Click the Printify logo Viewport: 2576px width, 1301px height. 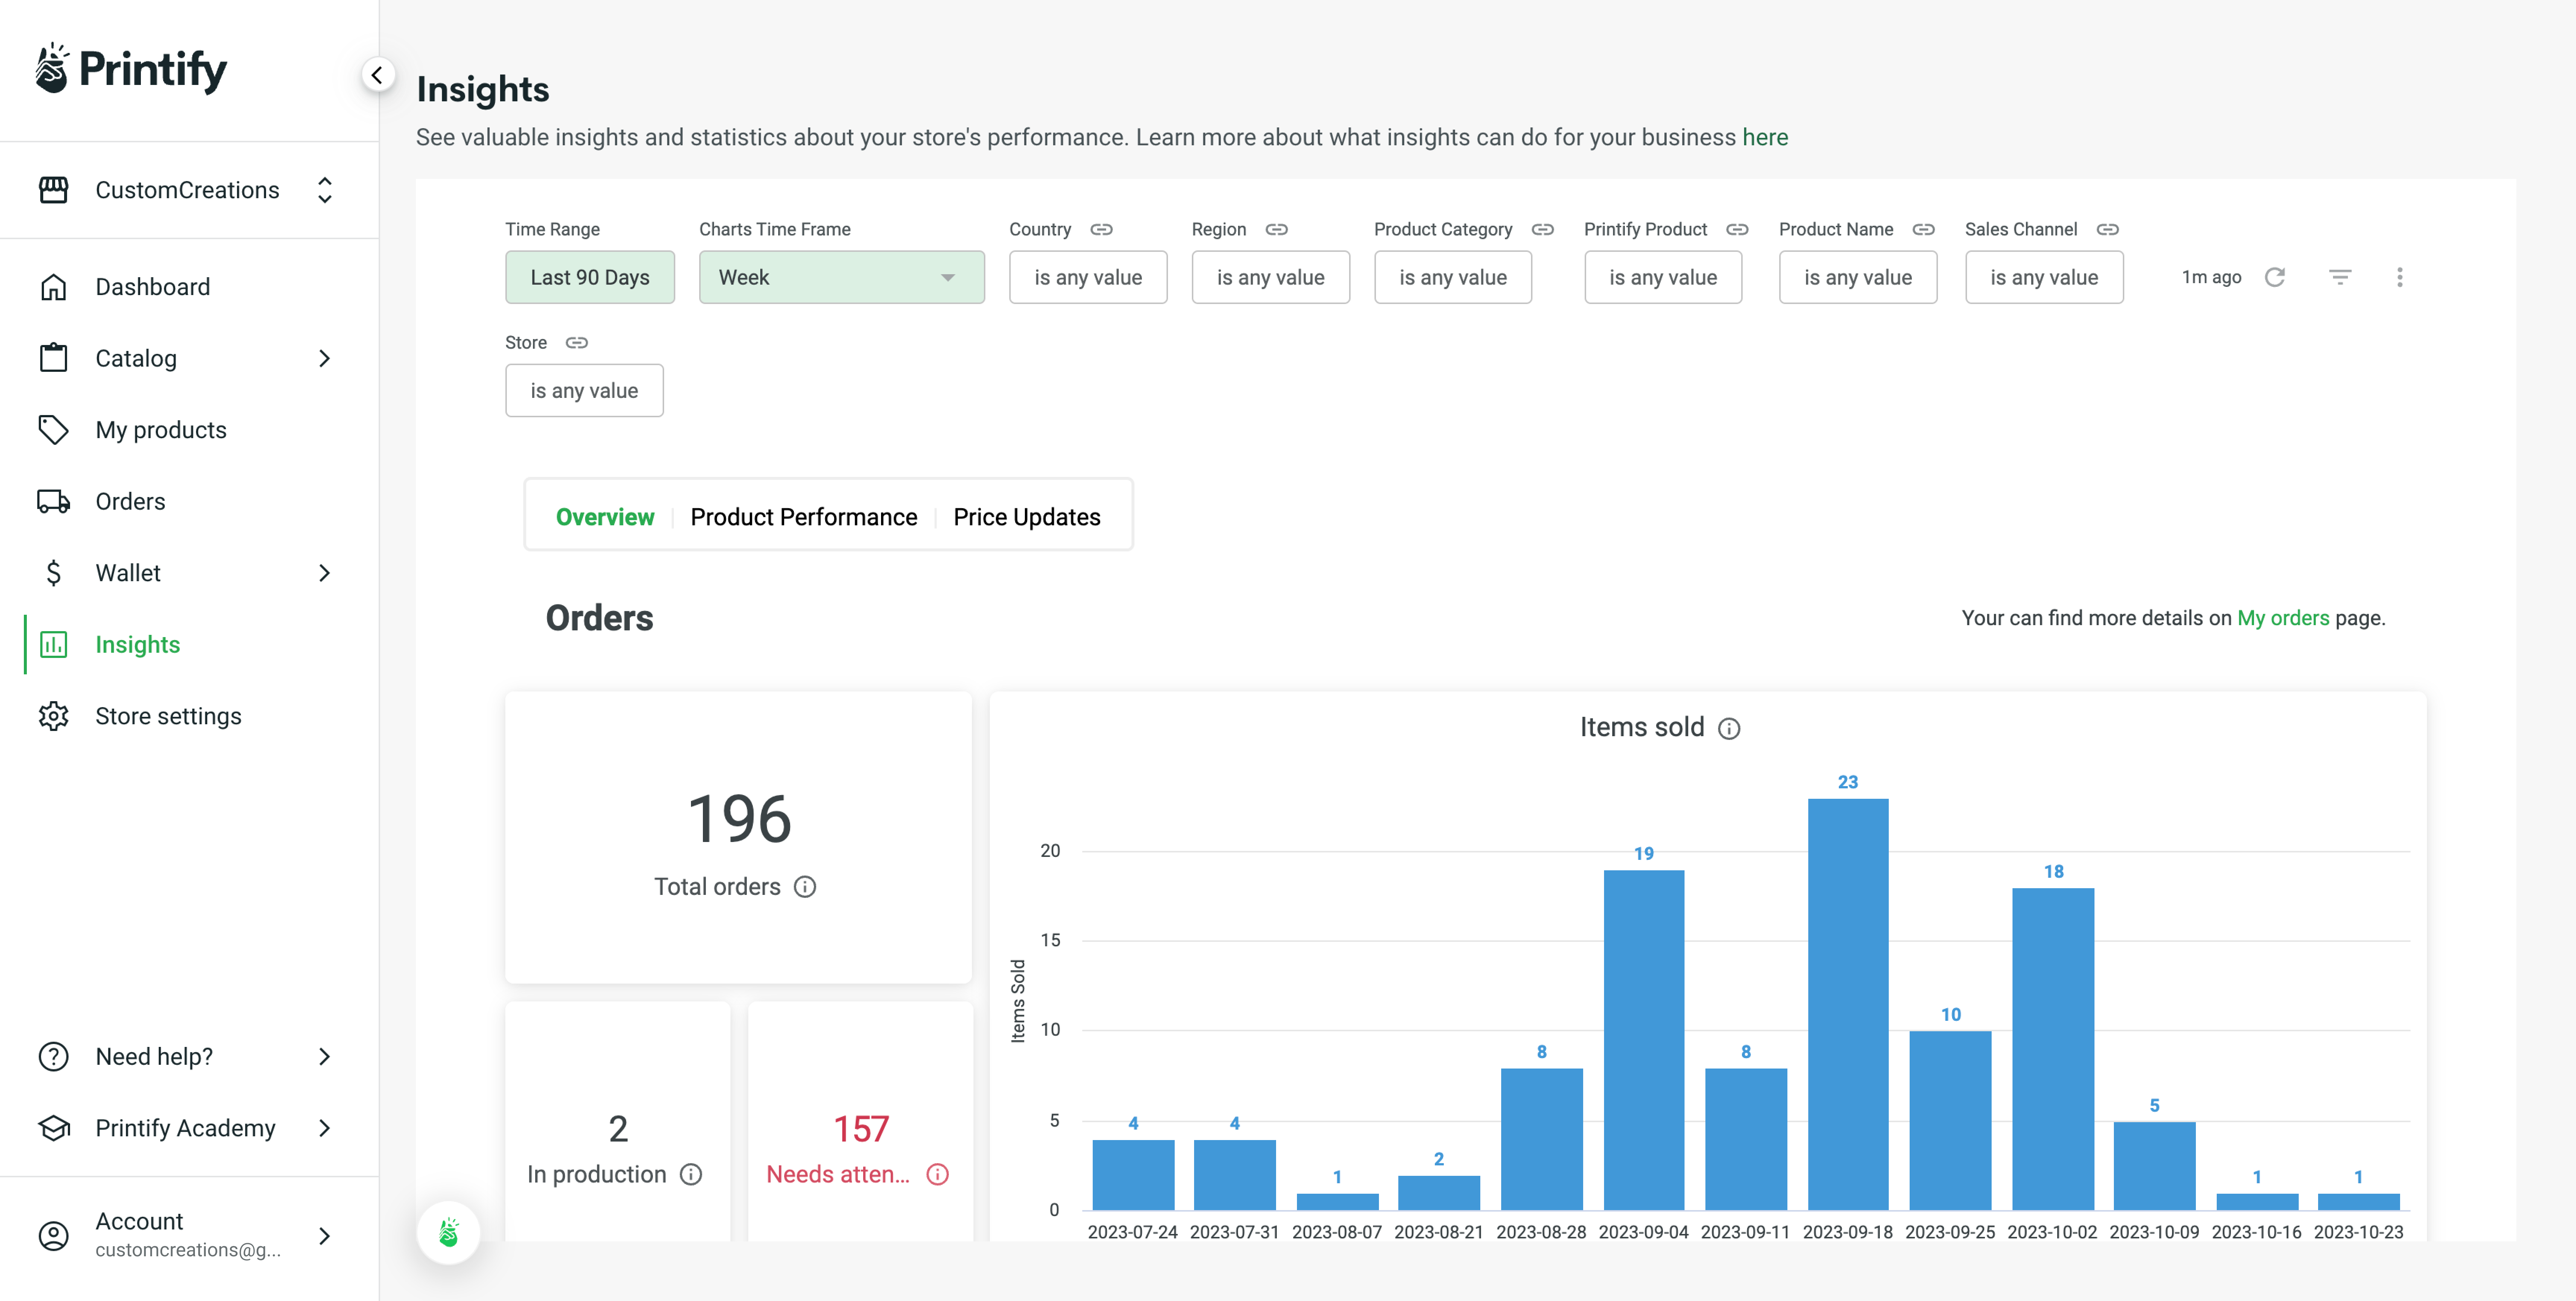tap(131, 69)
